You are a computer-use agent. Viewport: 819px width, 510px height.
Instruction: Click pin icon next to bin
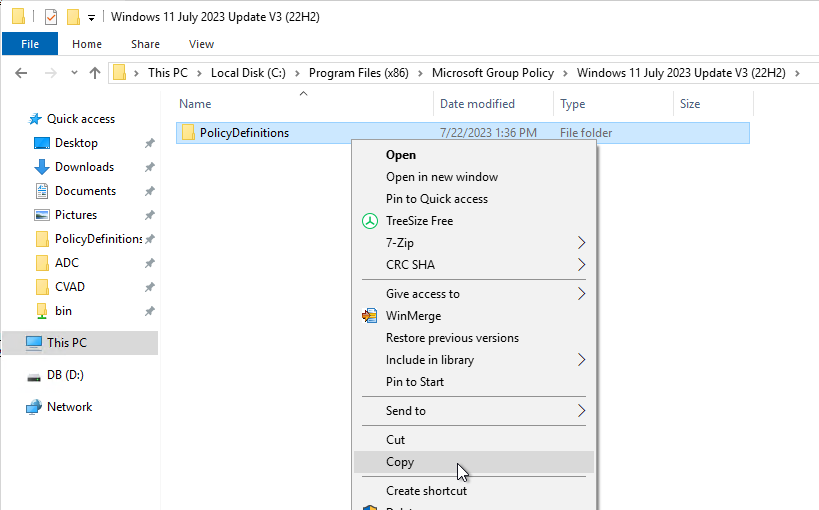coord(149,311)
